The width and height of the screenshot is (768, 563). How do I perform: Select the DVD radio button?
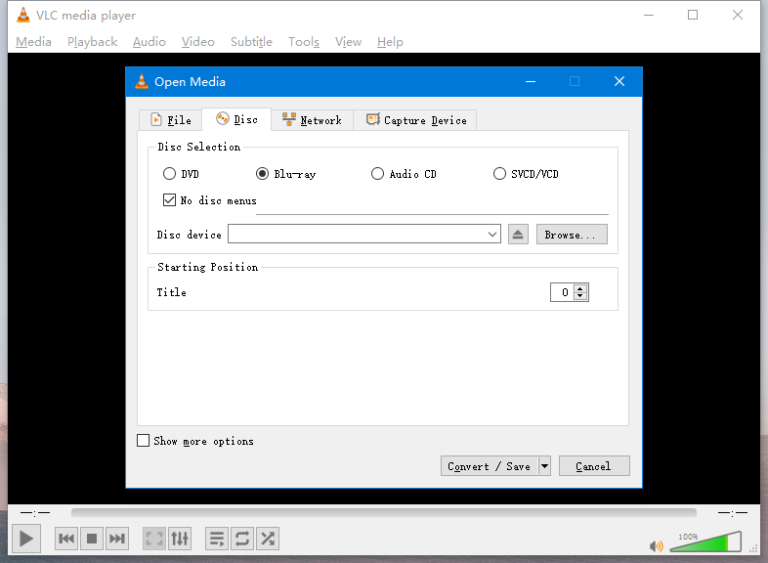[x=169, y=174]
